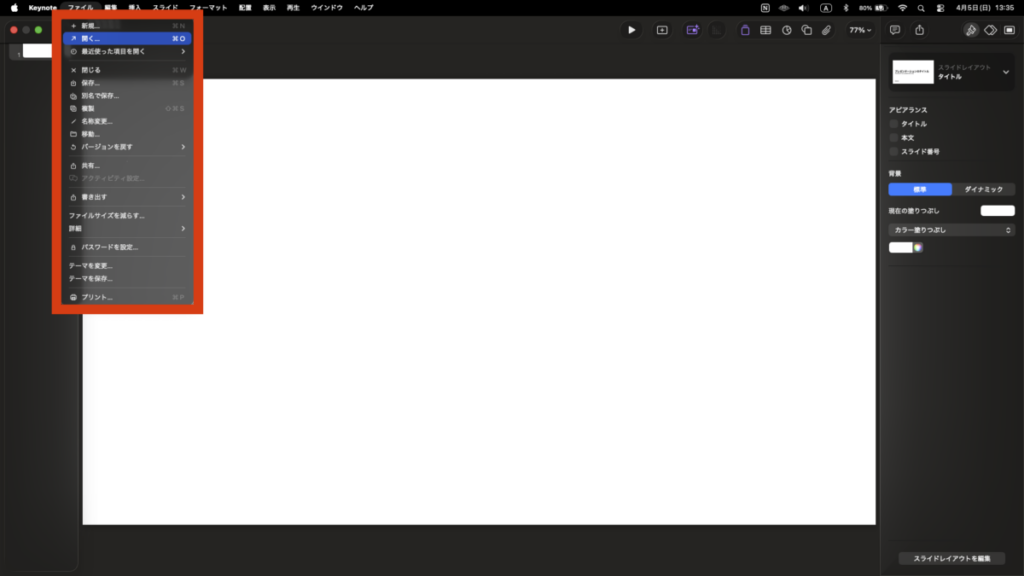The image size is (1024, 576).
Task: Enable the 本文 appearance checkbox
Action: pyautogui.click(x=893, y=138)
